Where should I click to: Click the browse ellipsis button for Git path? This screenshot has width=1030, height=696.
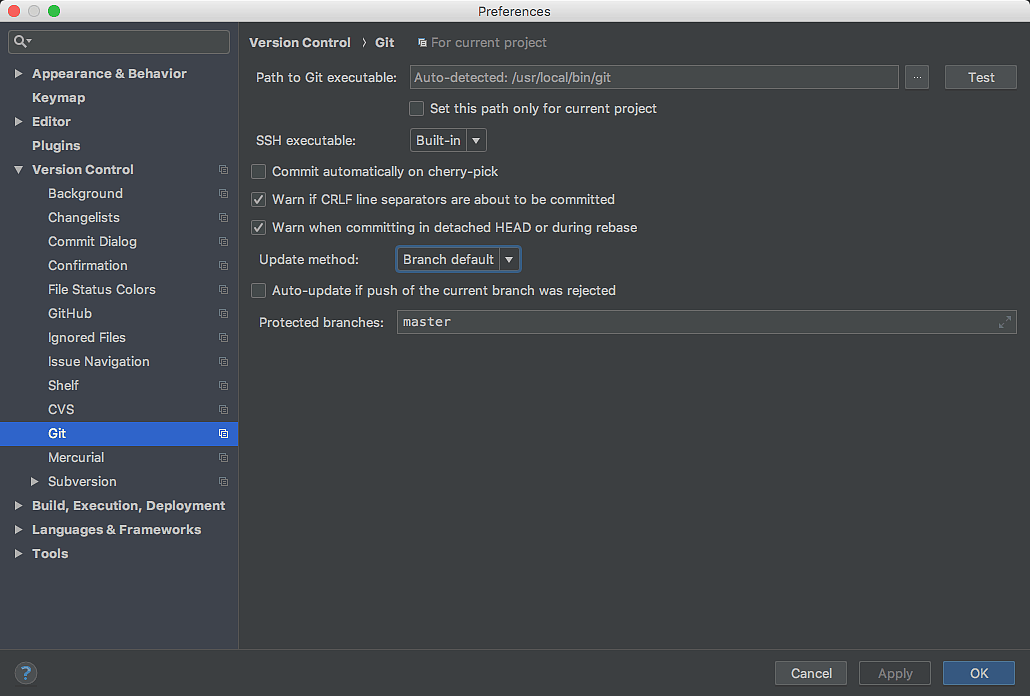pyautogui.click(x=917, y=77)
